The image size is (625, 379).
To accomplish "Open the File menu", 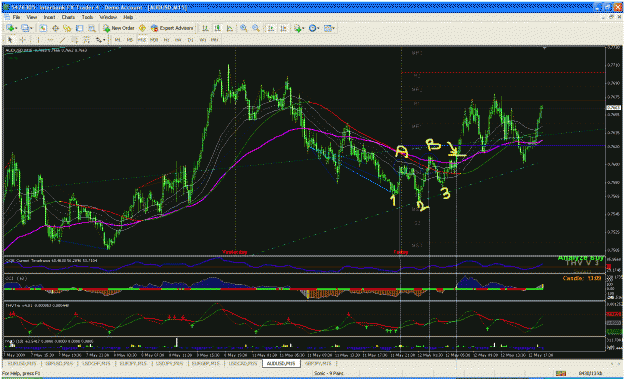I will coord(16,18).
